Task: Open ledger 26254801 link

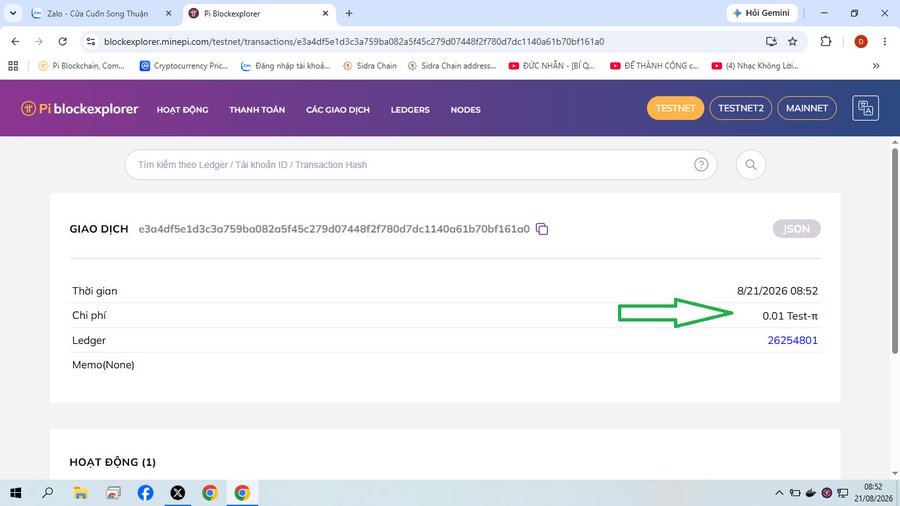Action: 792,340
